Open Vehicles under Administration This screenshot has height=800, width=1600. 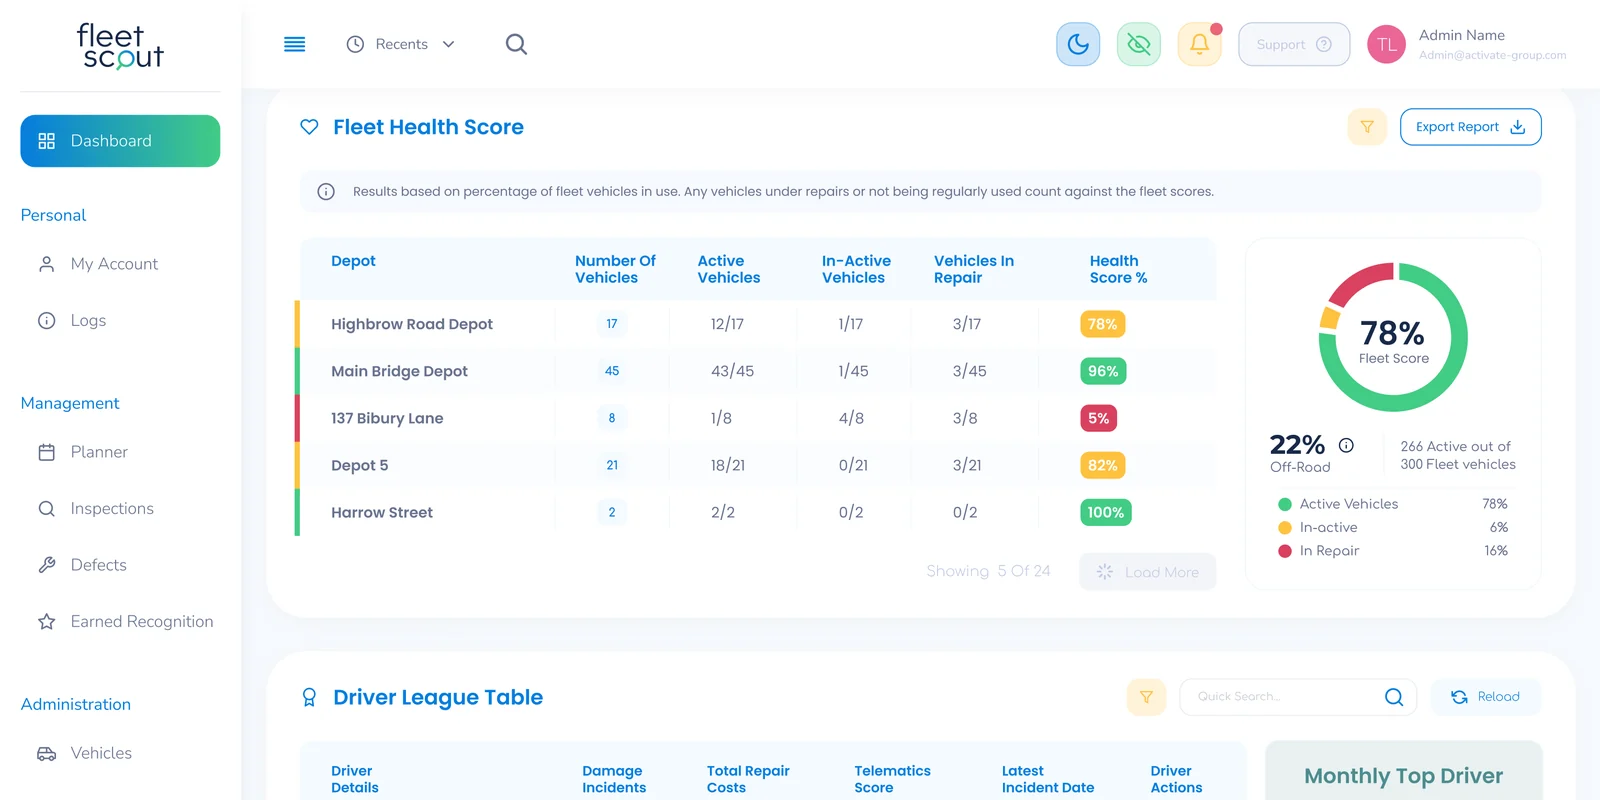point(85,753)
